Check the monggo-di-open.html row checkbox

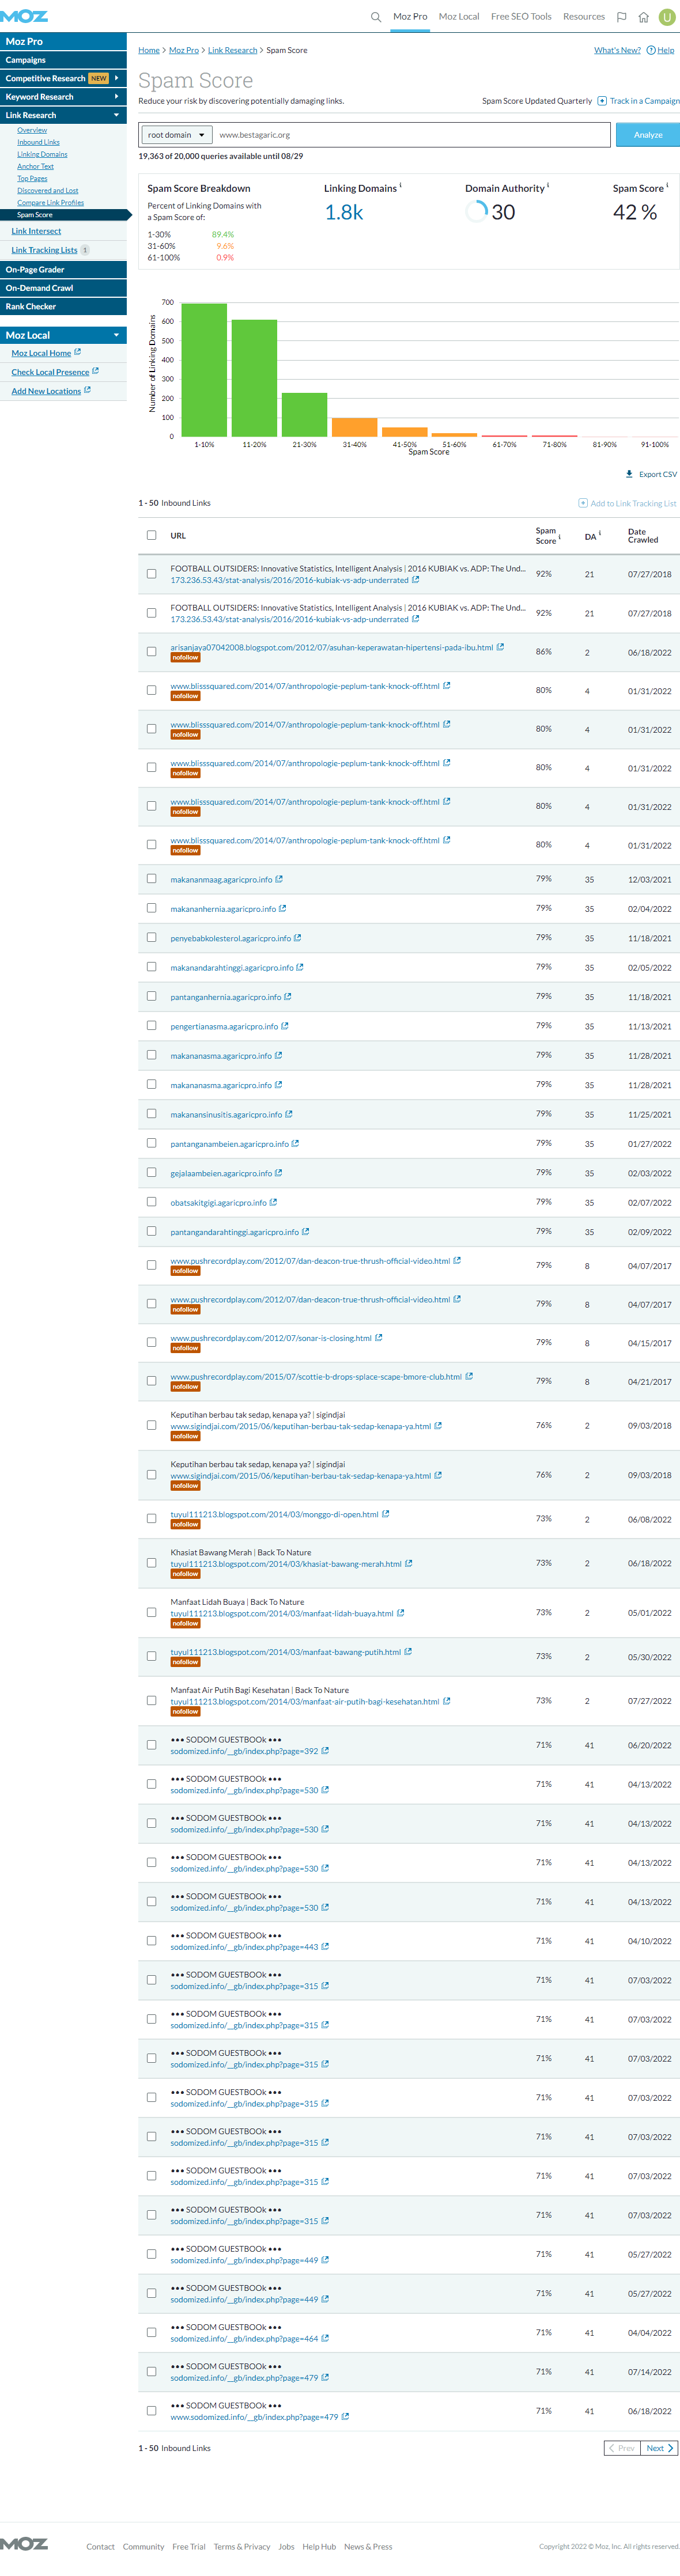click(152, 1518)
